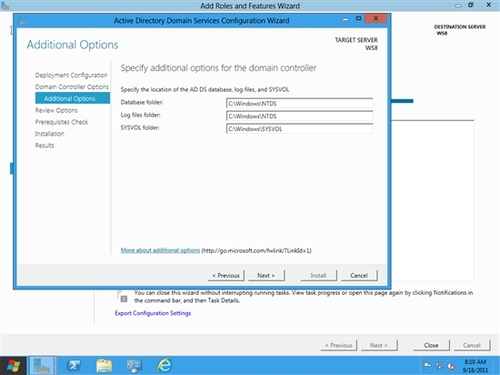Open the taskbar control panel icon

(x=134, y=366)
